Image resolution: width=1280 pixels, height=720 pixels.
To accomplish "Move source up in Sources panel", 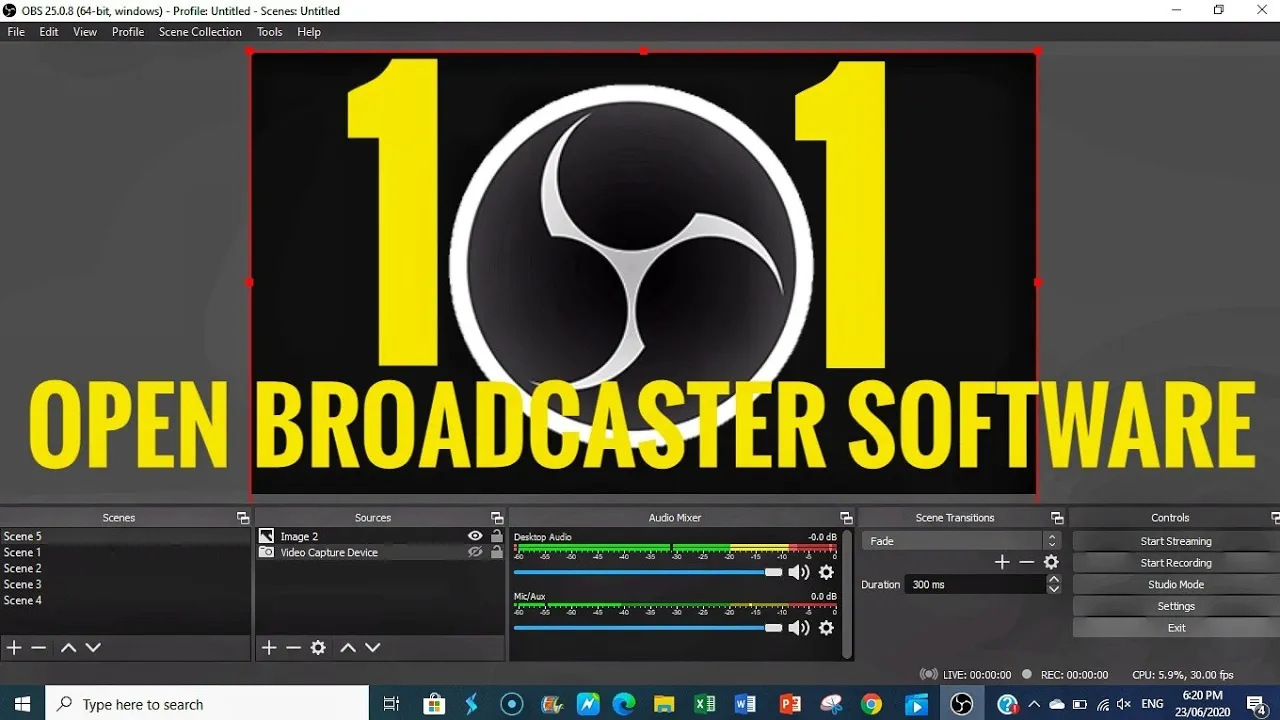I will point(348,648).
